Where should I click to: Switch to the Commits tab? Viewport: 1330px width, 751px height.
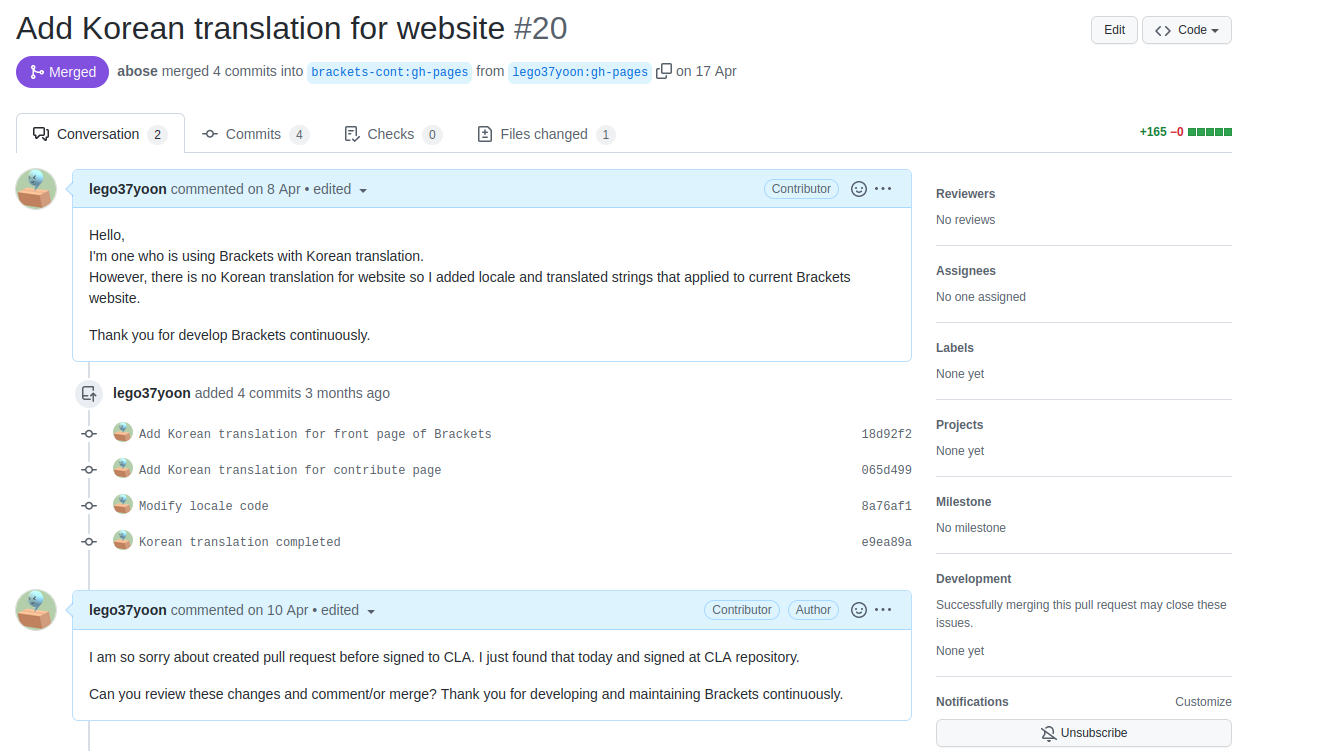252,133
